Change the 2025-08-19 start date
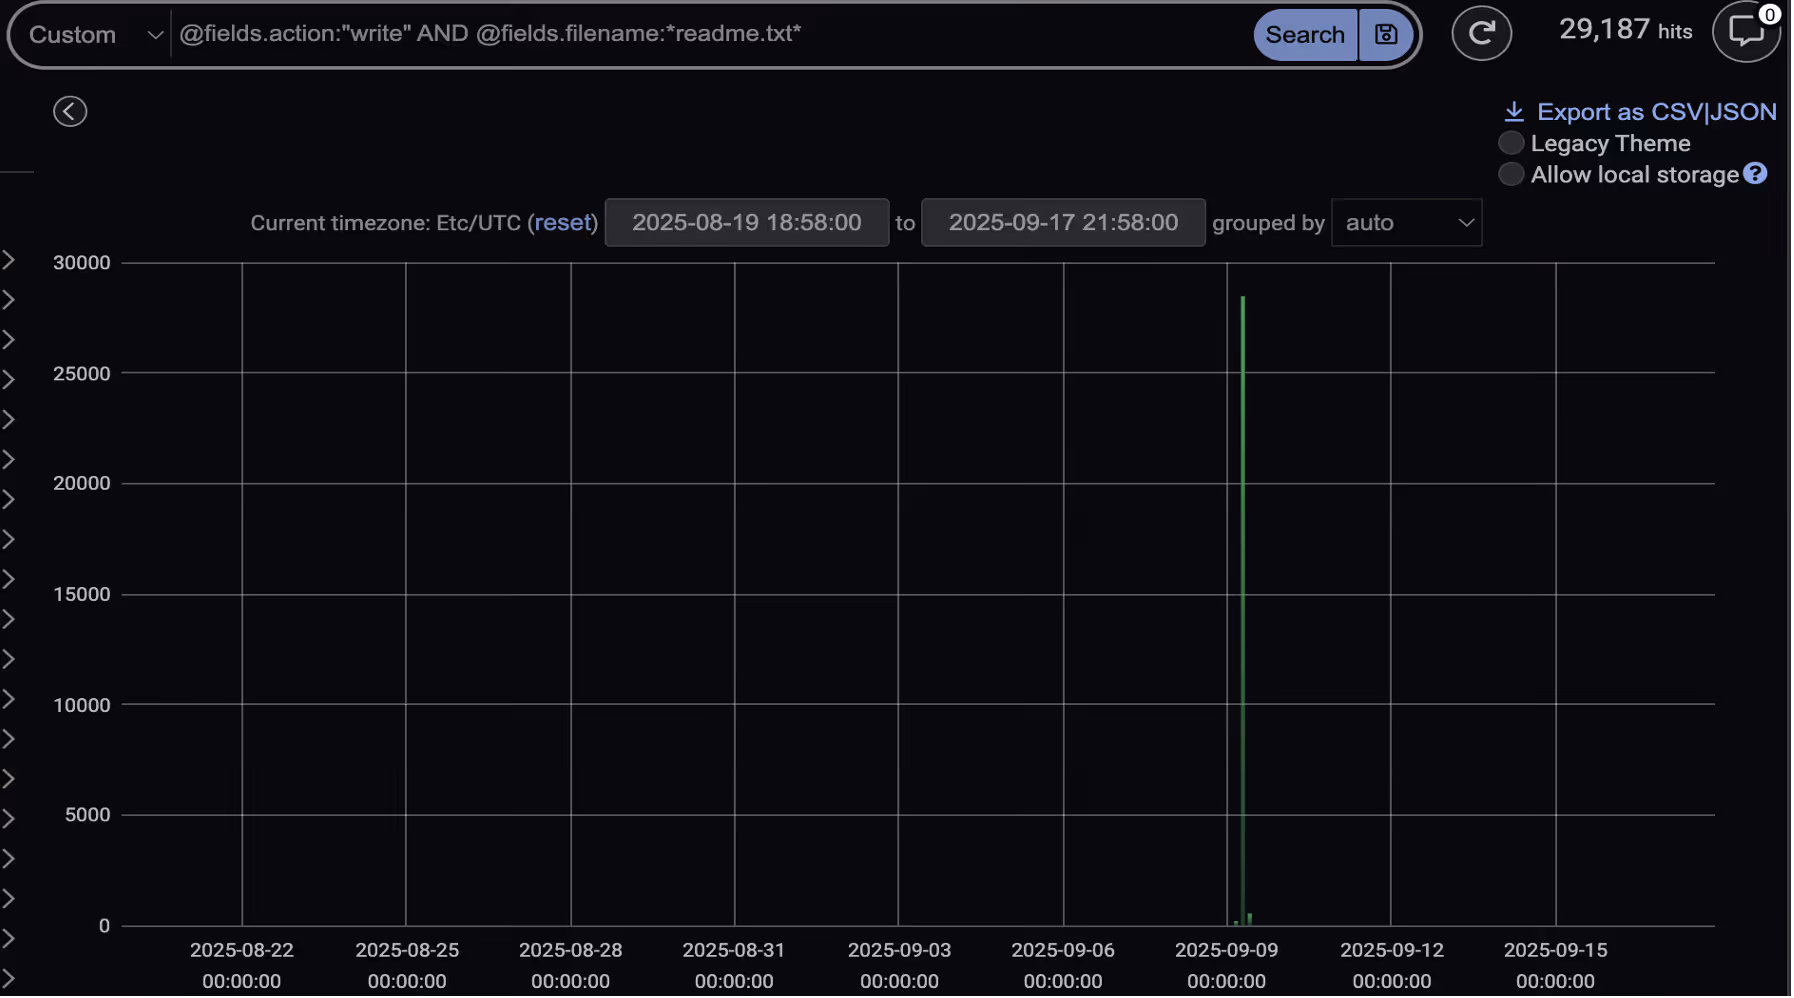 (747, 222)
